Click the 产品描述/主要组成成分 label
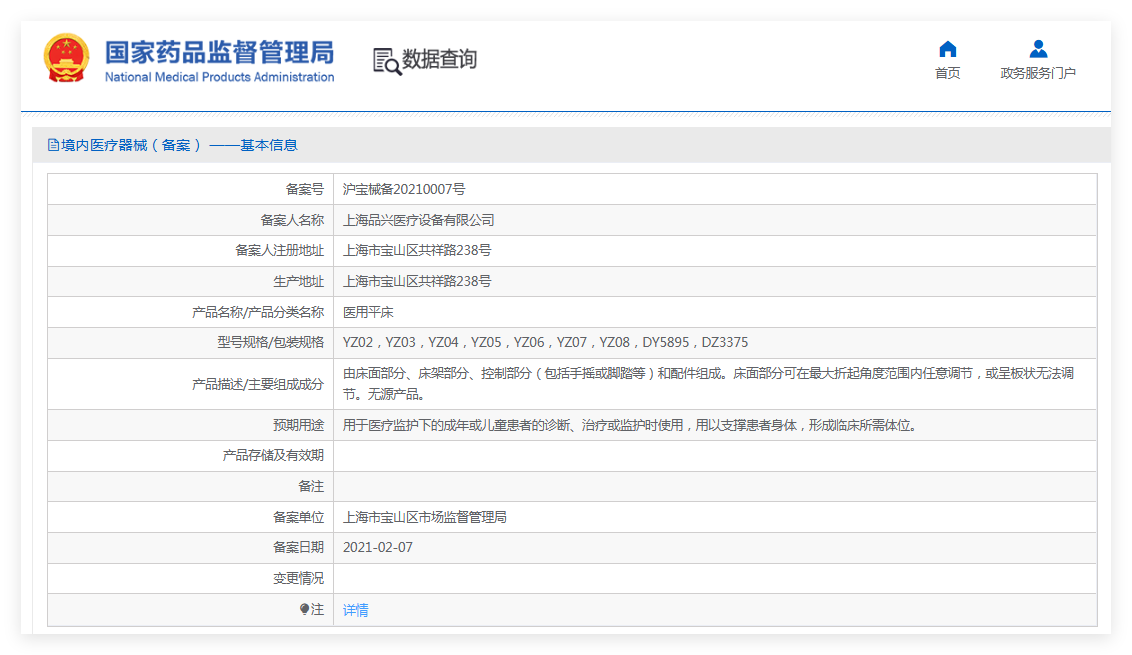 click(x=258, y=384)
